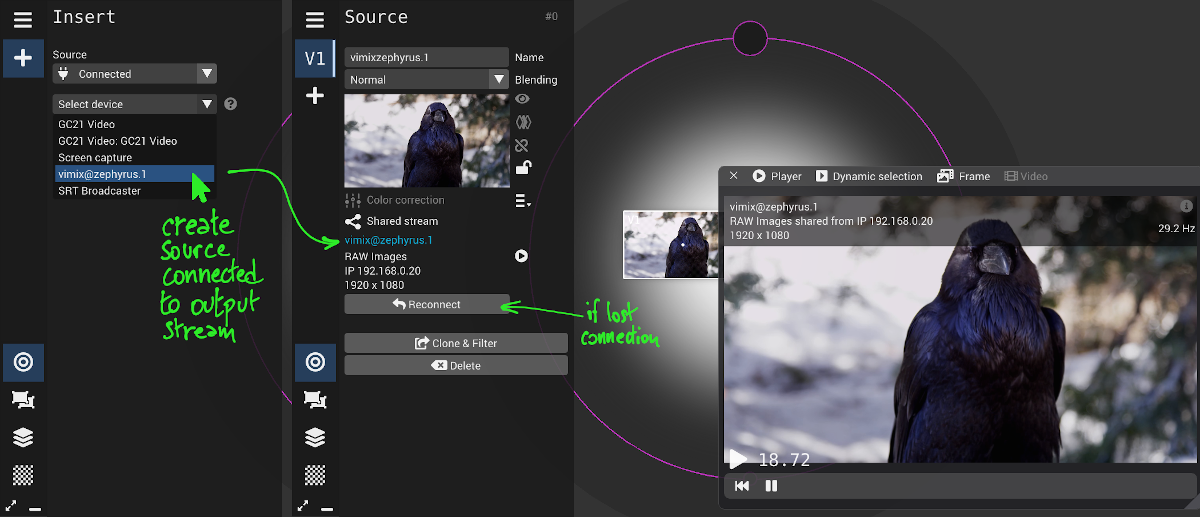The image size is (1200, 517).
Task: Toggle the activity waves icon under the eye
Action: [x=522, y=122]
